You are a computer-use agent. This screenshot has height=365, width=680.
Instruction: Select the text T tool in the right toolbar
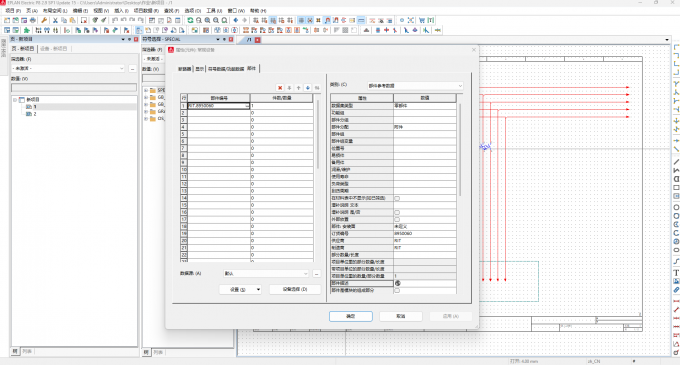676,273
